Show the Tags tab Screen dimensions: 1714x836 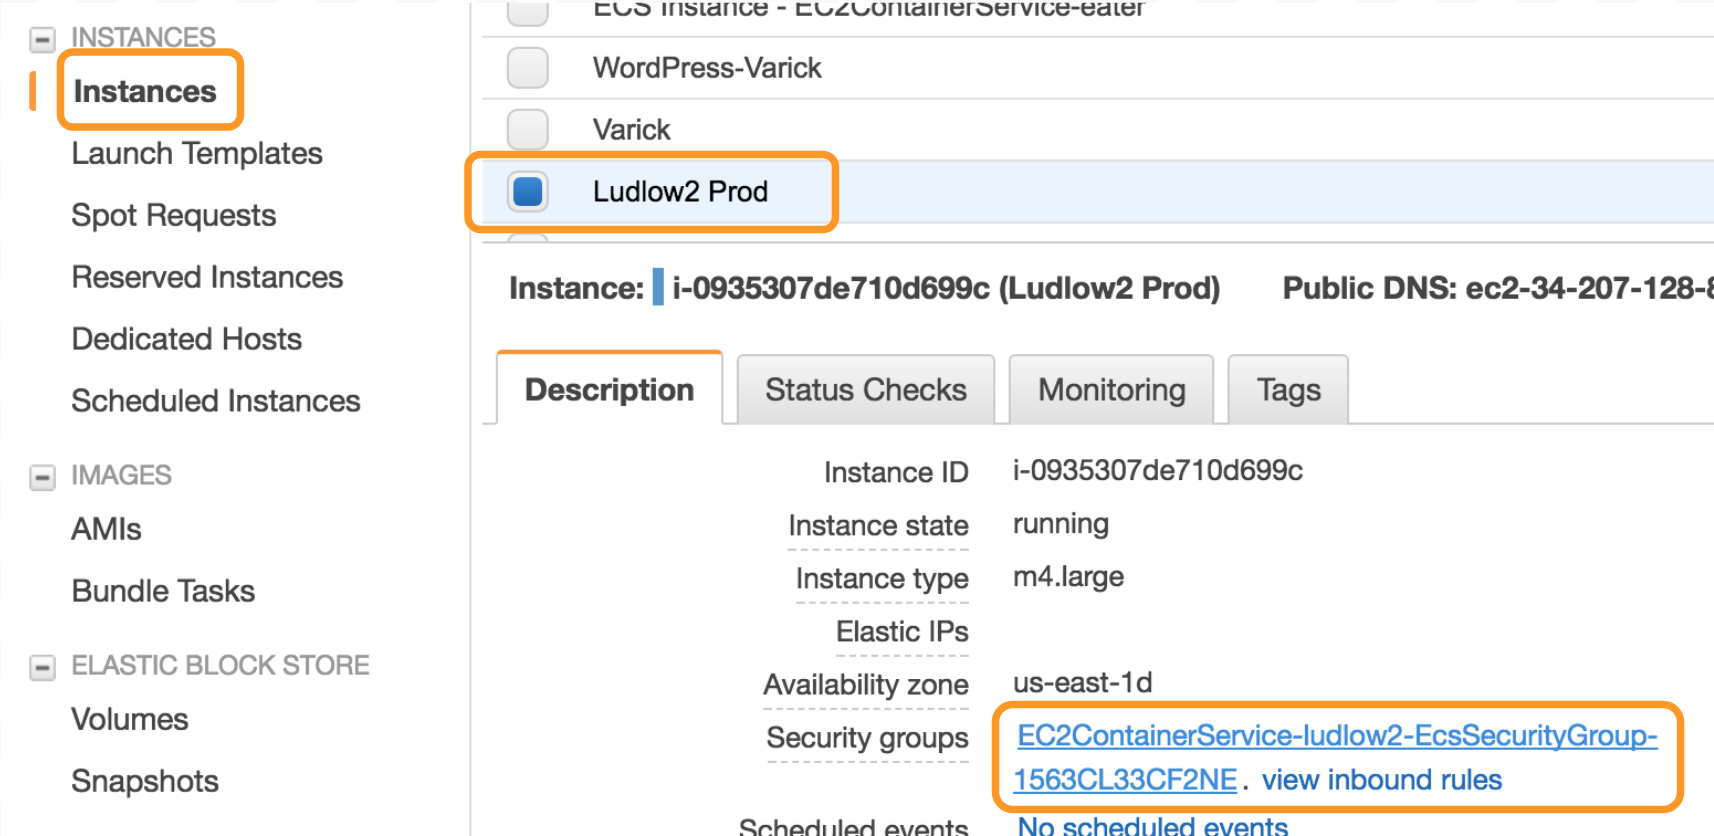click(x=1288, y=390)
